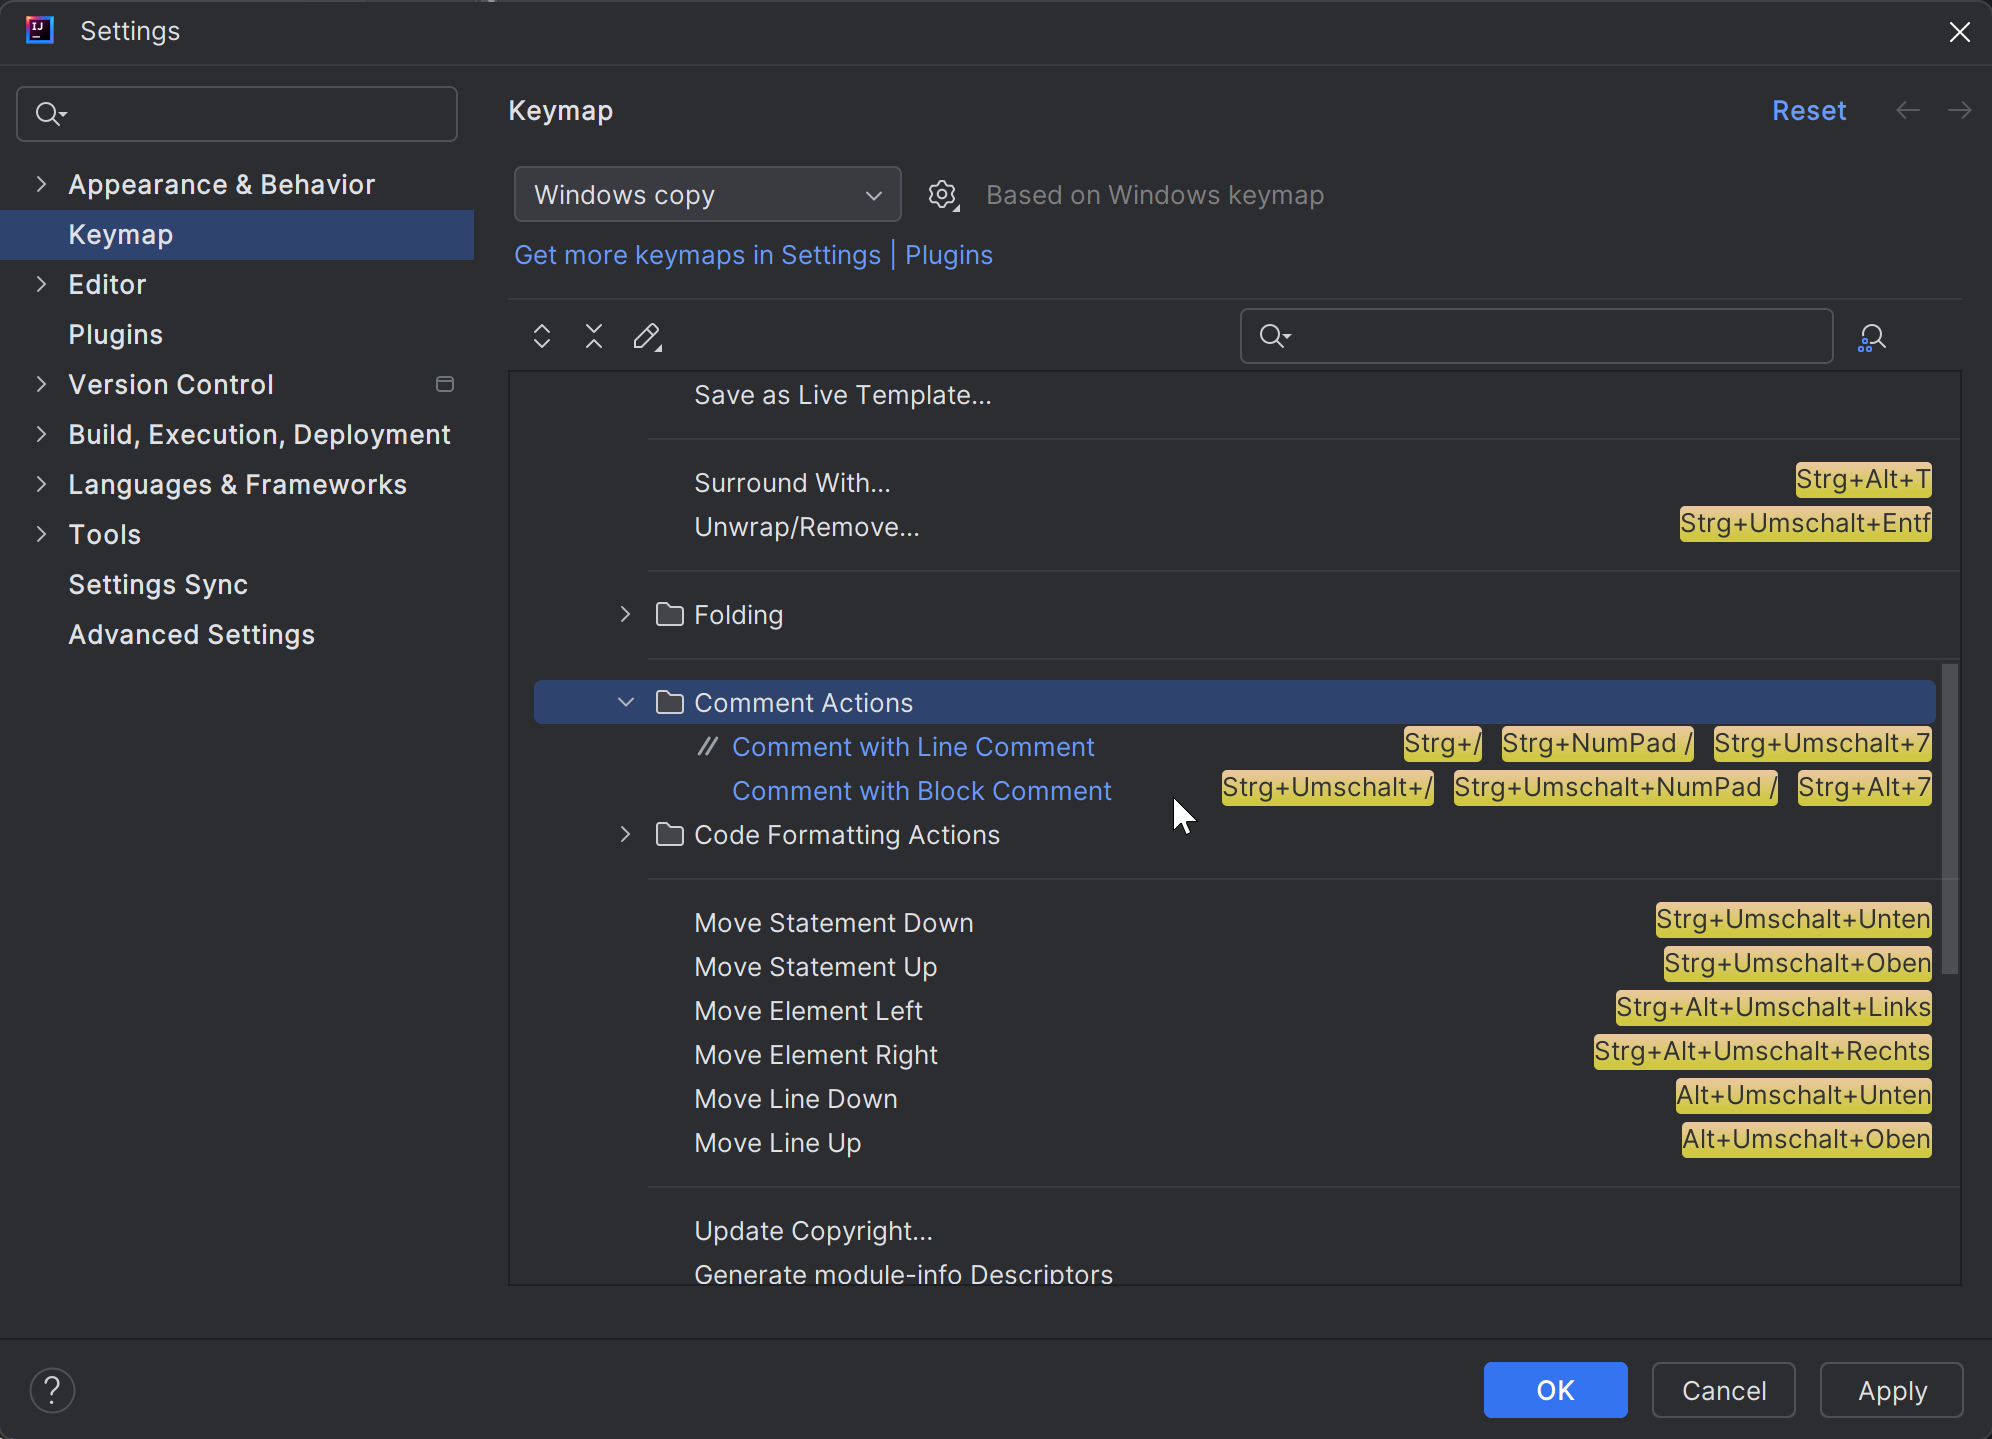Click the keymap search input field
This screenshot has height=1439, width=1992.
pos(1536,337)
